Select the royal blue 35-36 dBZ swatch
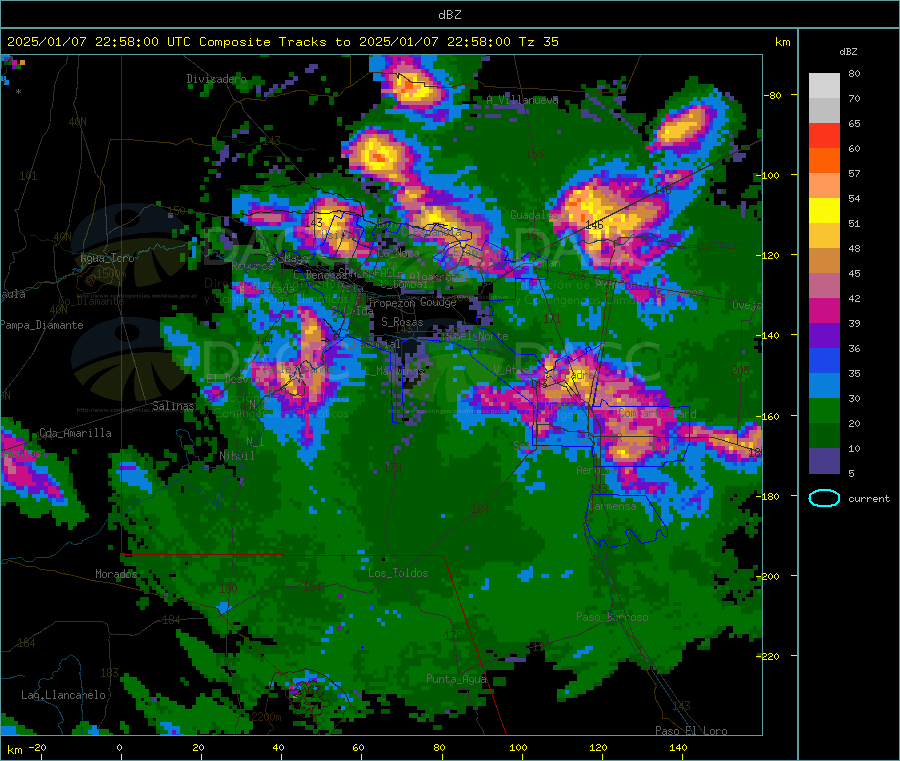The width and height of the screenshot is (900, 761). pyautogui.click(x=824, y=360)
